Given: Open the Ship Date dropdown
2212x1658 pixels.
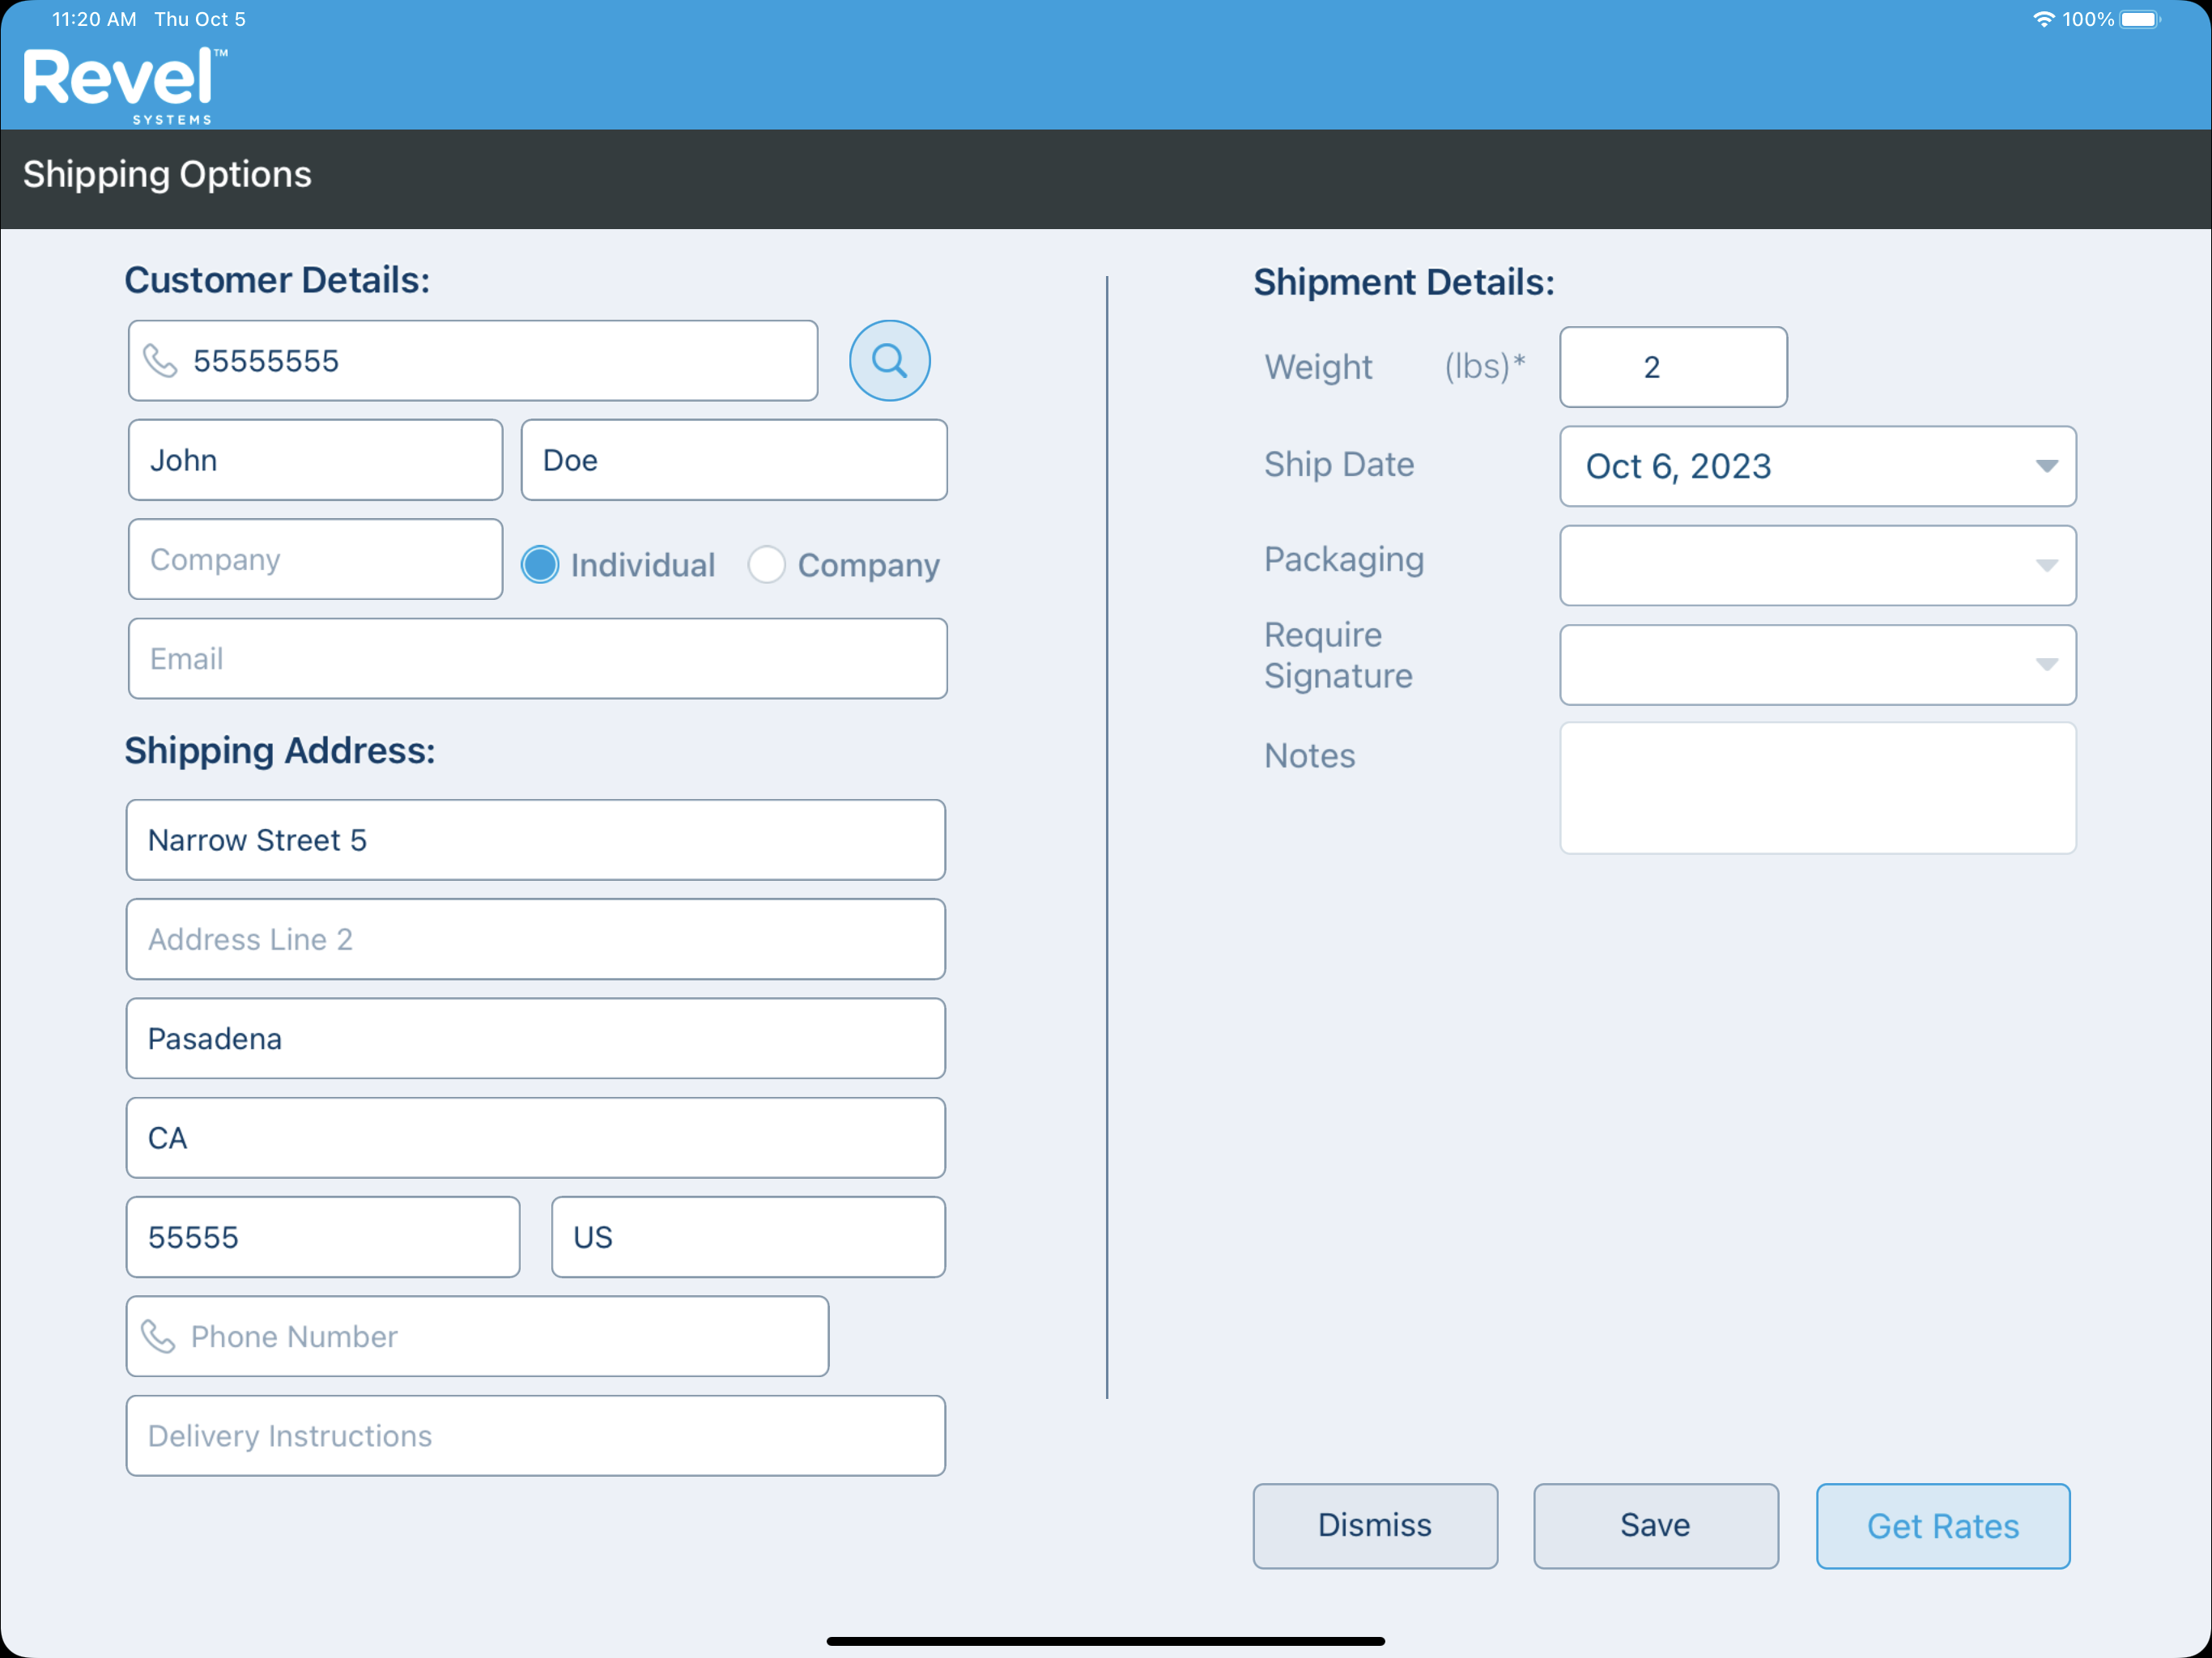Looking at the screenshot, I should point(1817,466).
